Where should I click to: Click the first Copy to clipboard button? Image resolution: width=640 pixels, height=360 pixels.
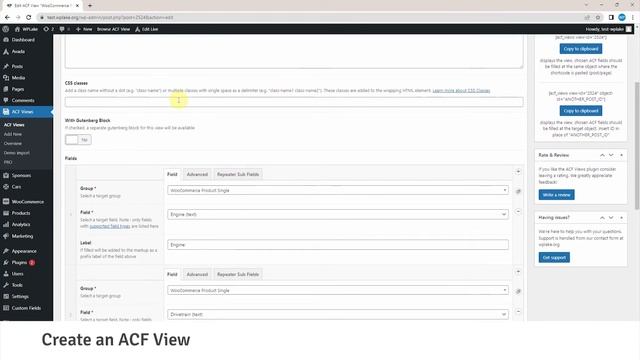[x=580, y=49]
